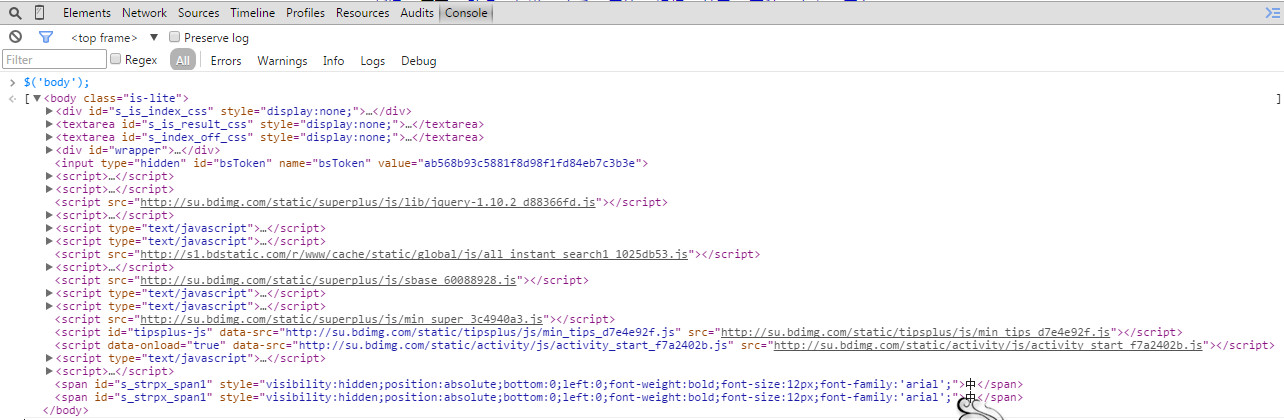Image resolution: width=1284 pixels, height=420 pixels.
Task: Show only Info messages
Action: tap(334, 61)
